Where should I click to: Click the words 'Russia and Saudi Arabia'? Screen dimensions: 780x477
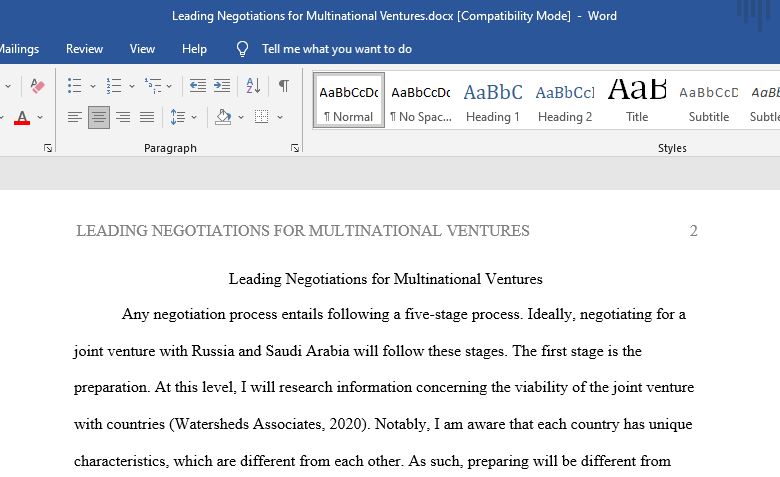(x=271, y=351)
